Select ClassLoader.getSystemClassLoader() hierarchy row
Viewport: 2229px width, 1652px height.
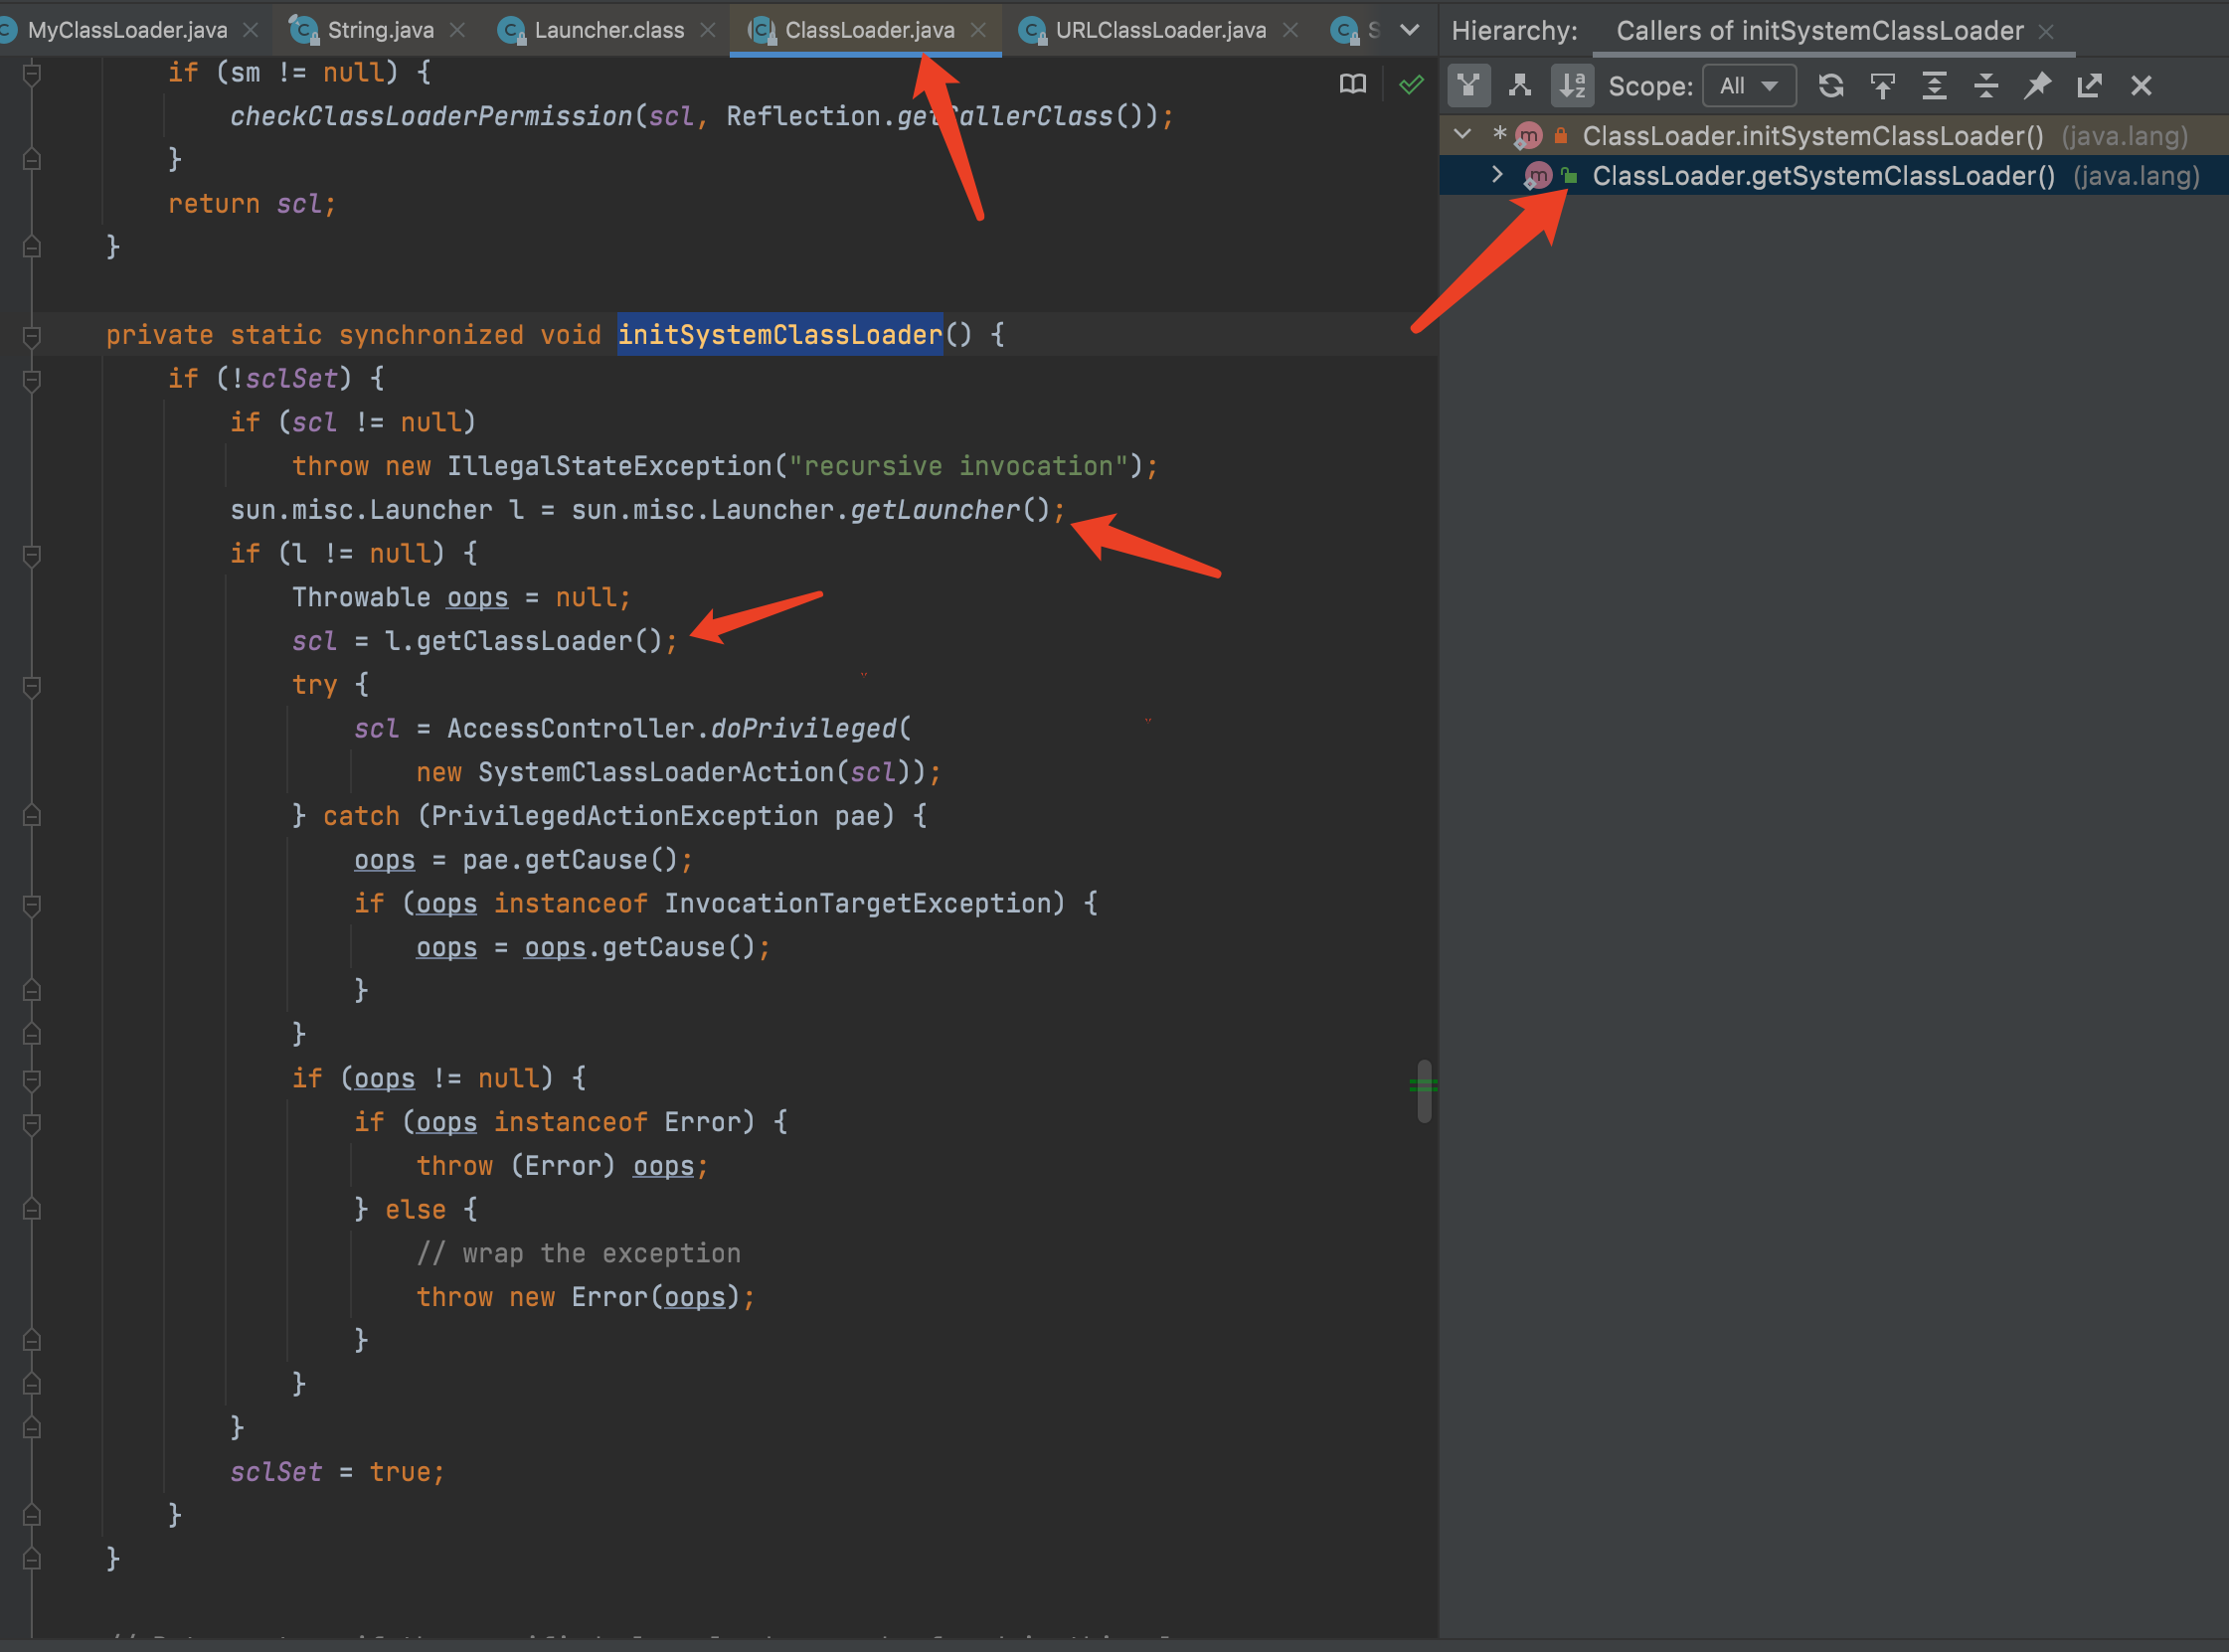(1834, 176)
